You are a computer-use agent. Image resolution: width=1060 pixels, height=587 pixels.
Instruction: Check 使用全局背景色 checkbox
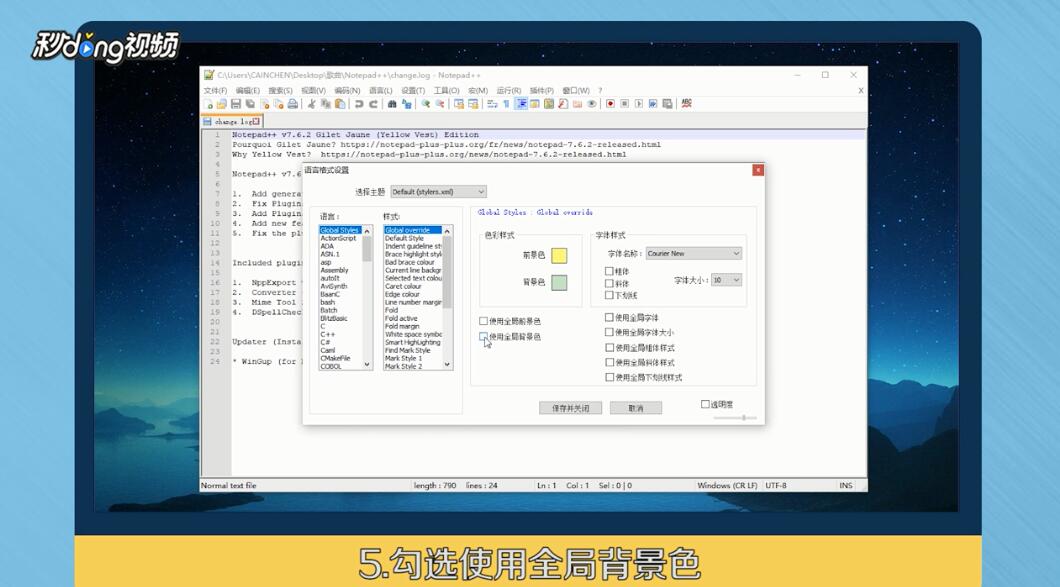pyautogui.click(x=483, y=336)
